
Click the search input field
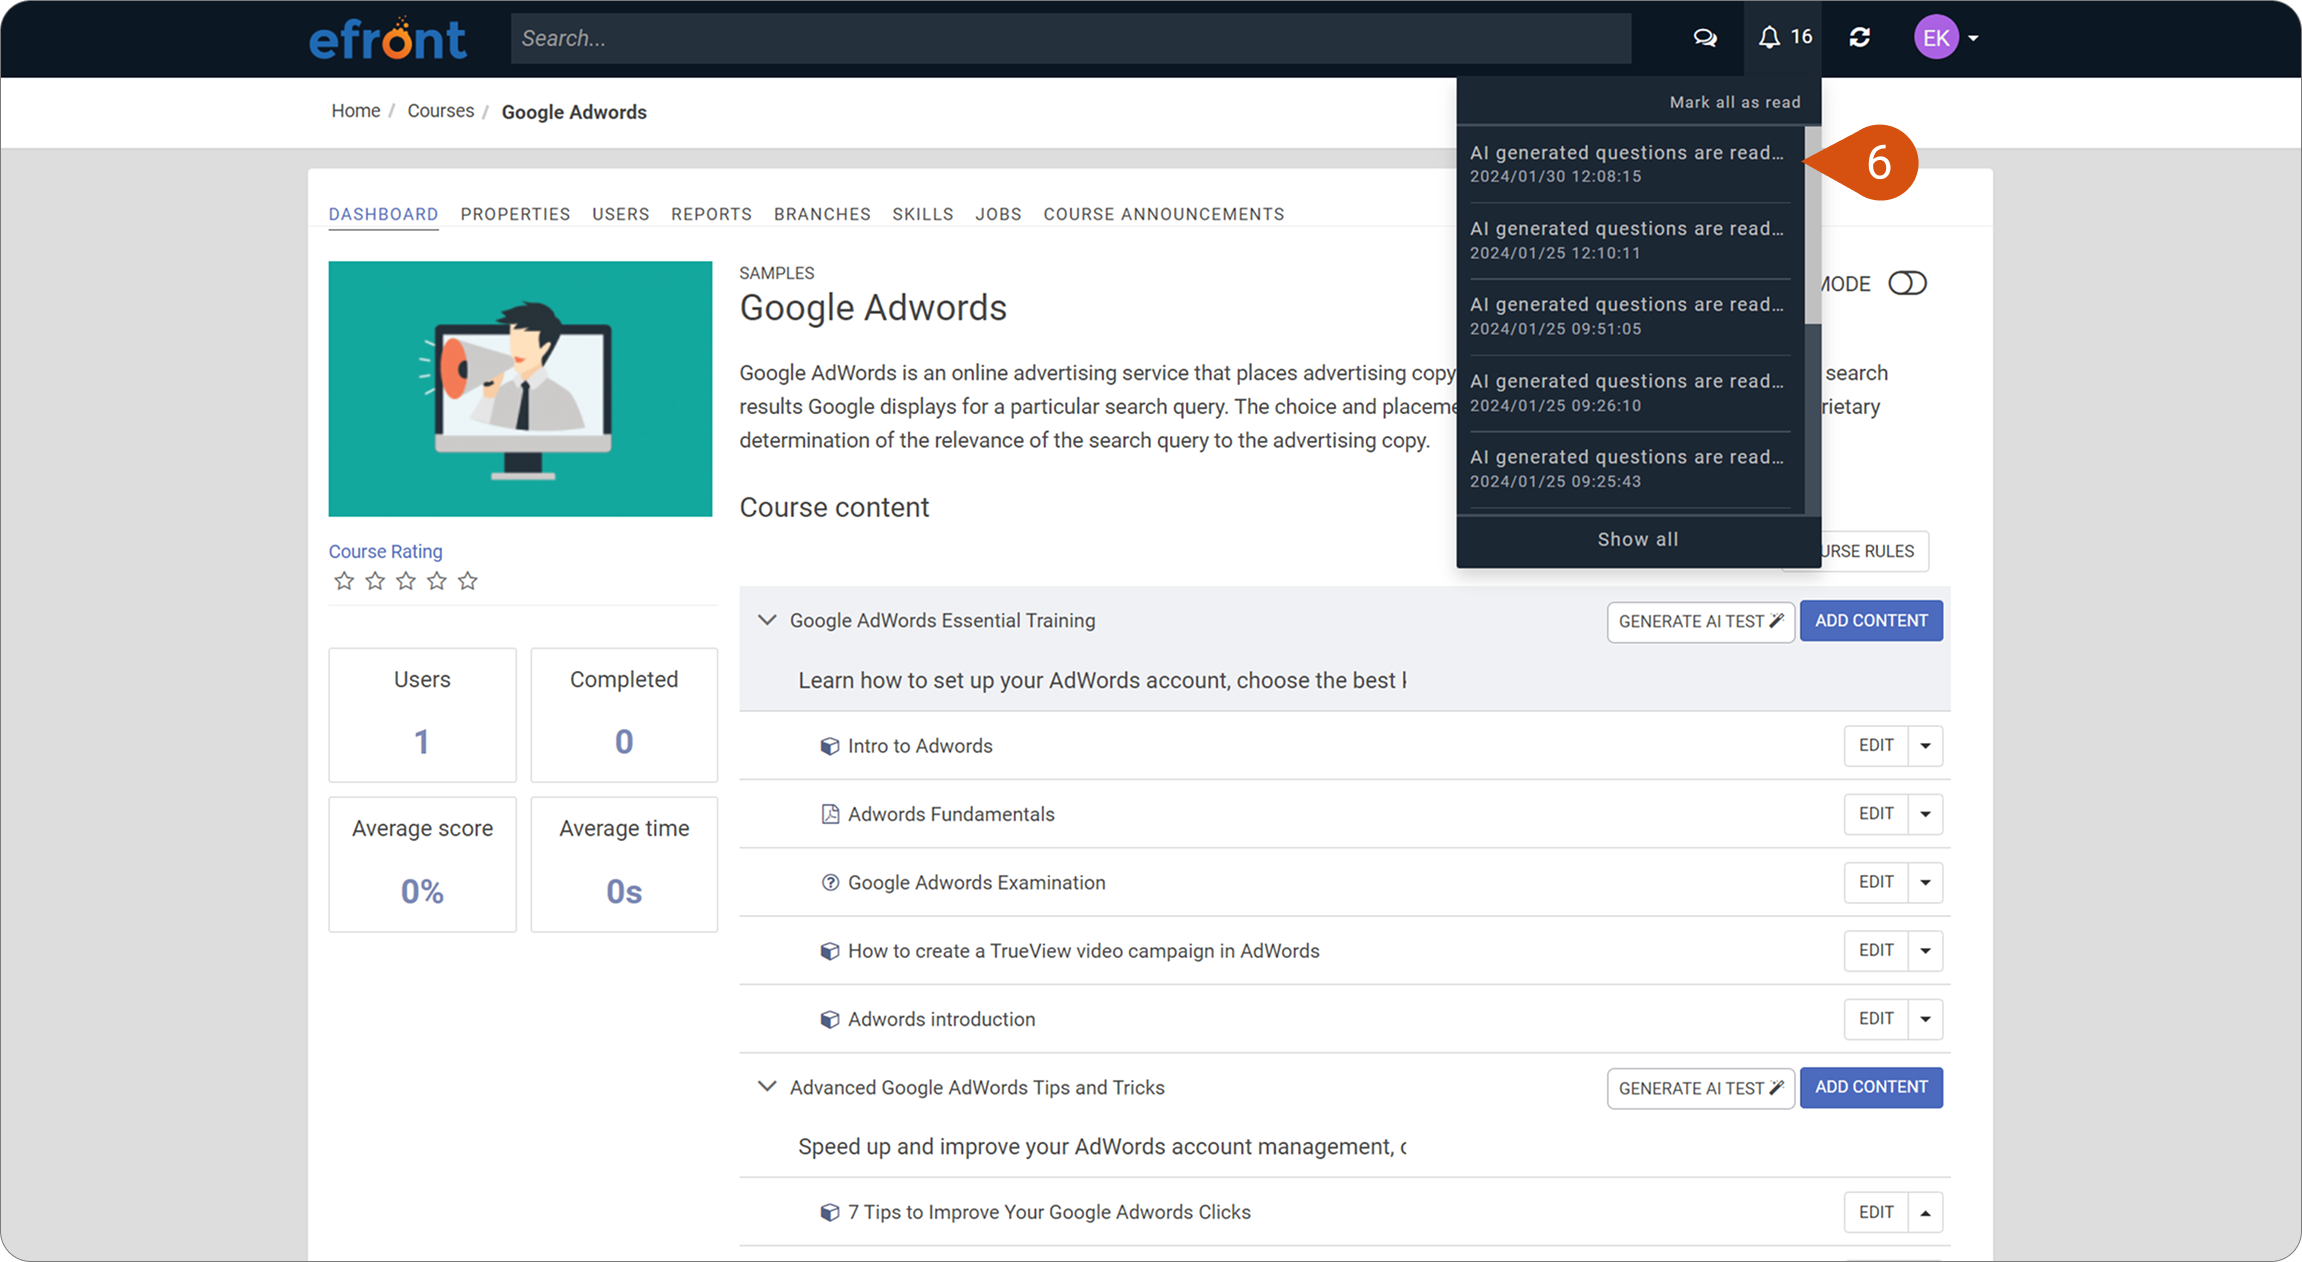pyautogui.click(x=1071, y=38)
